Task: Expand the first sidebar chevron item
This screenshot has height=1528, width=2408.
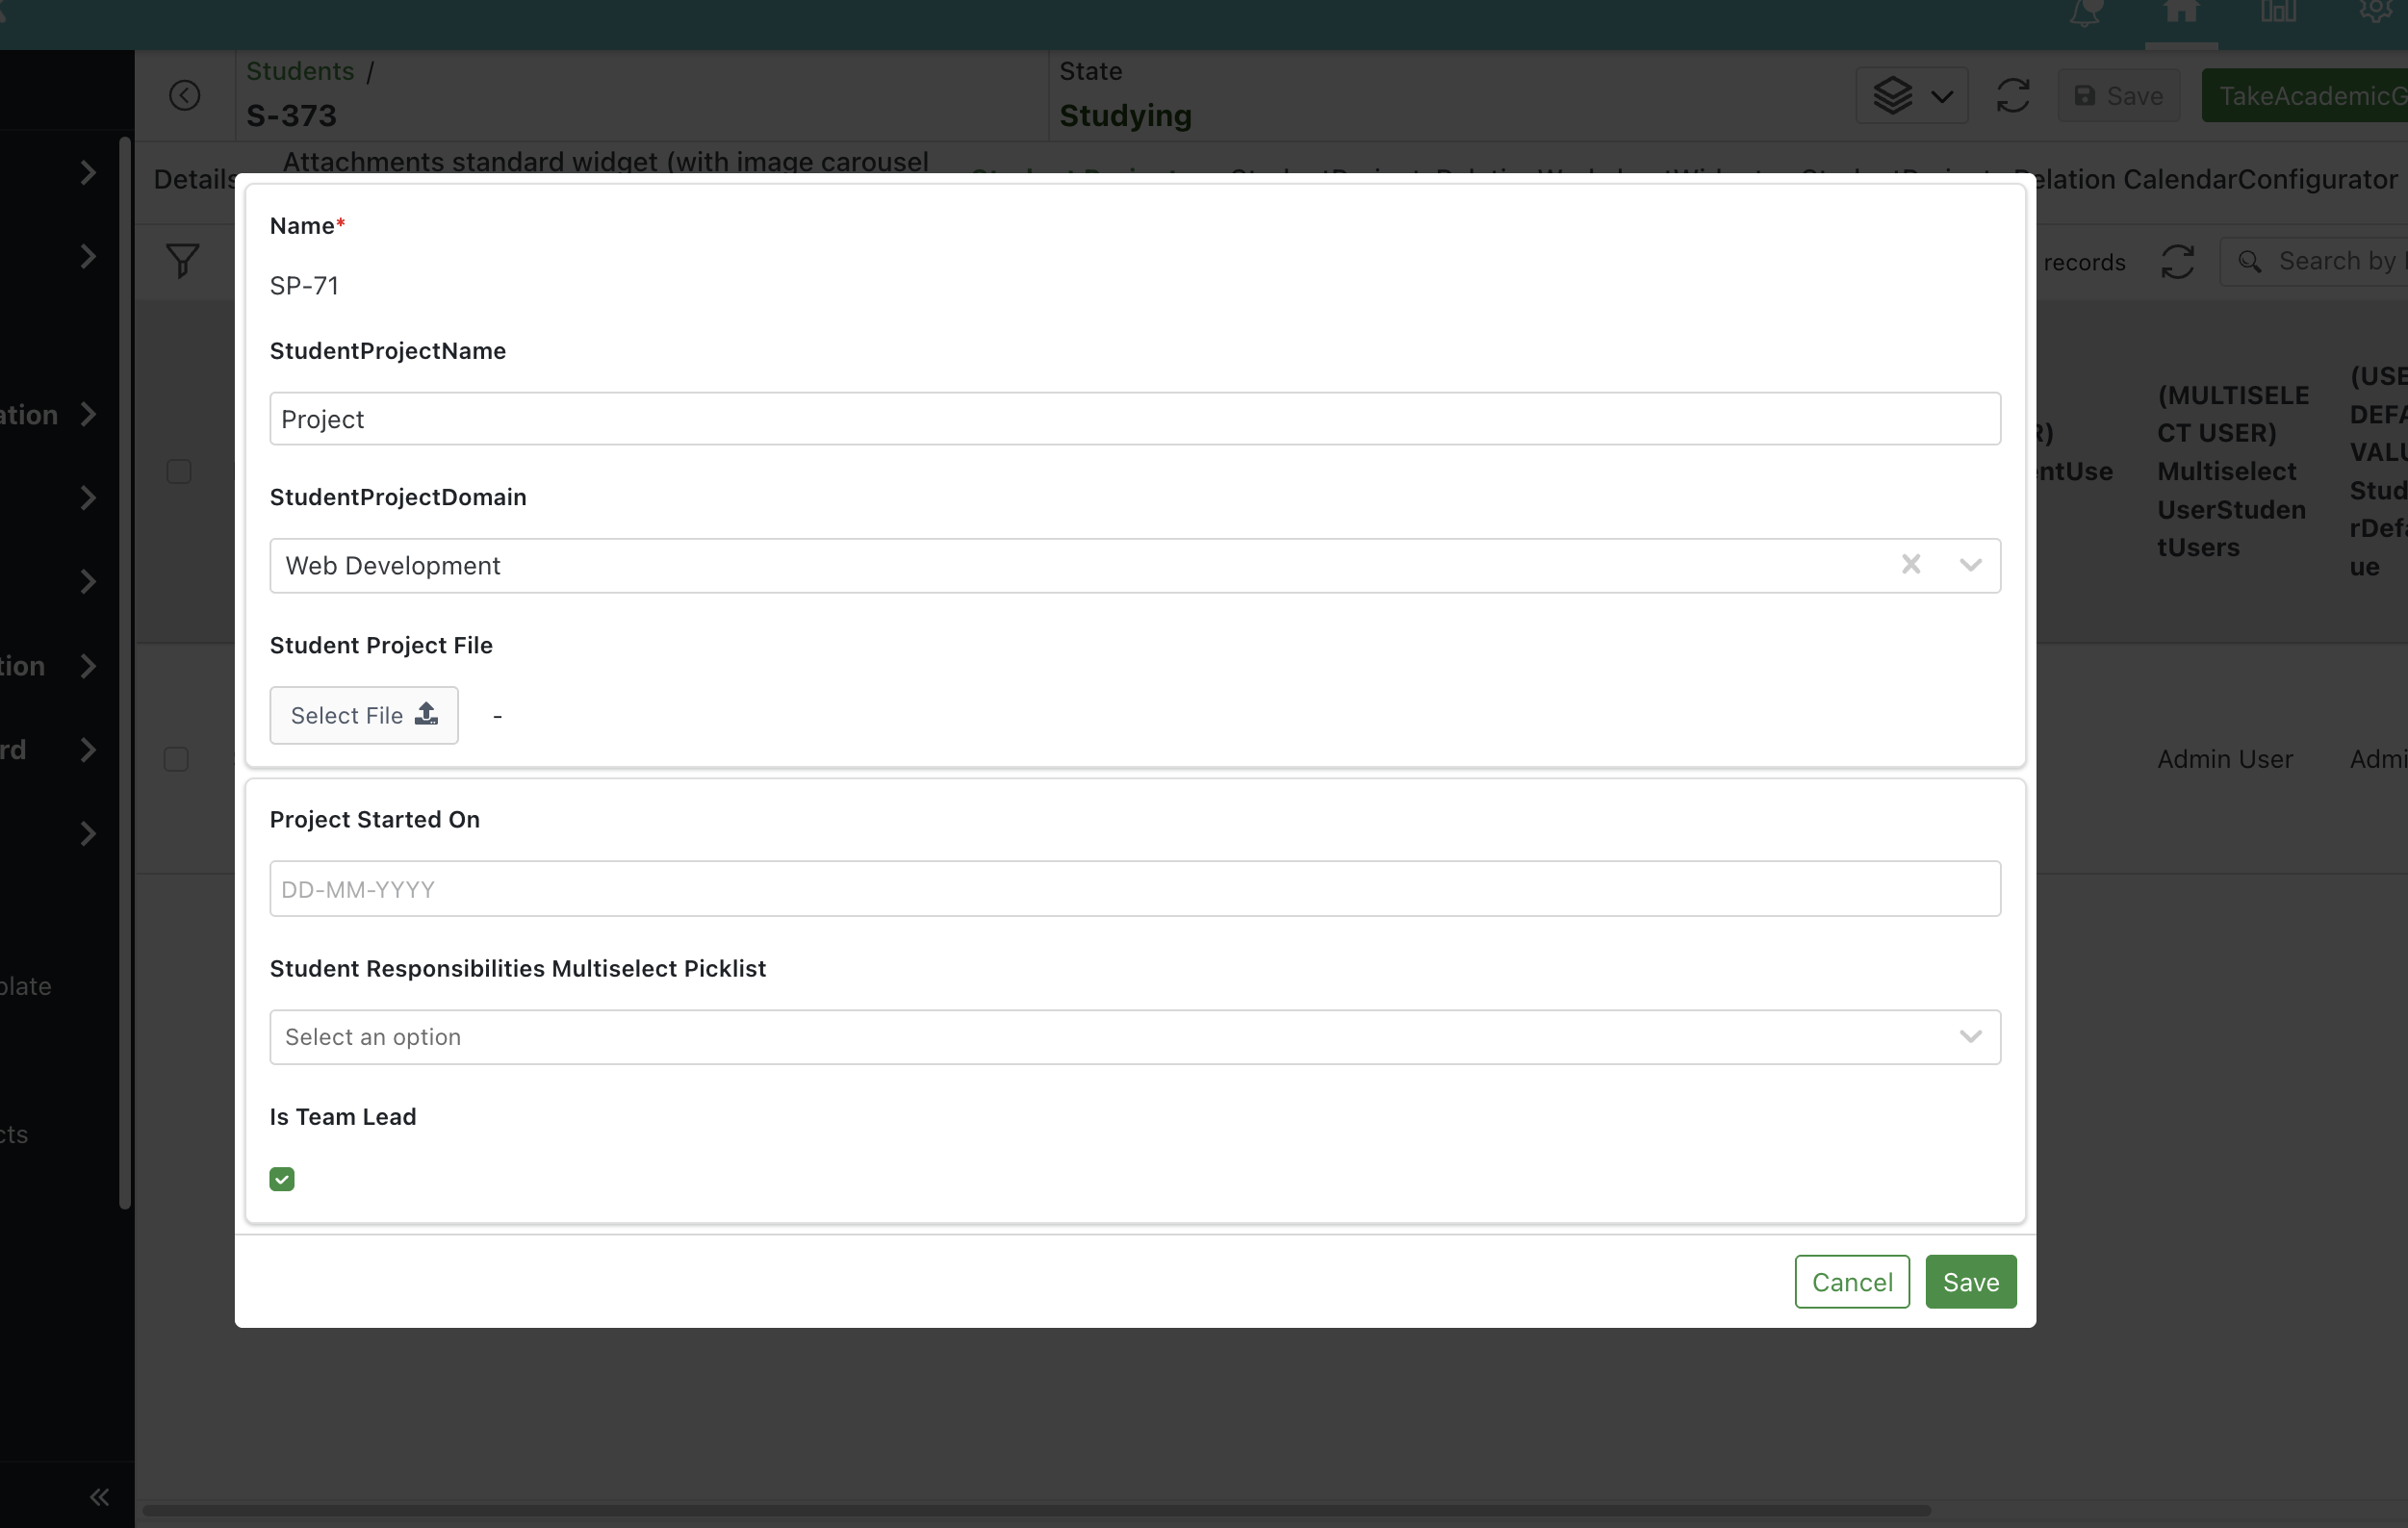Action: click(88, 173)
